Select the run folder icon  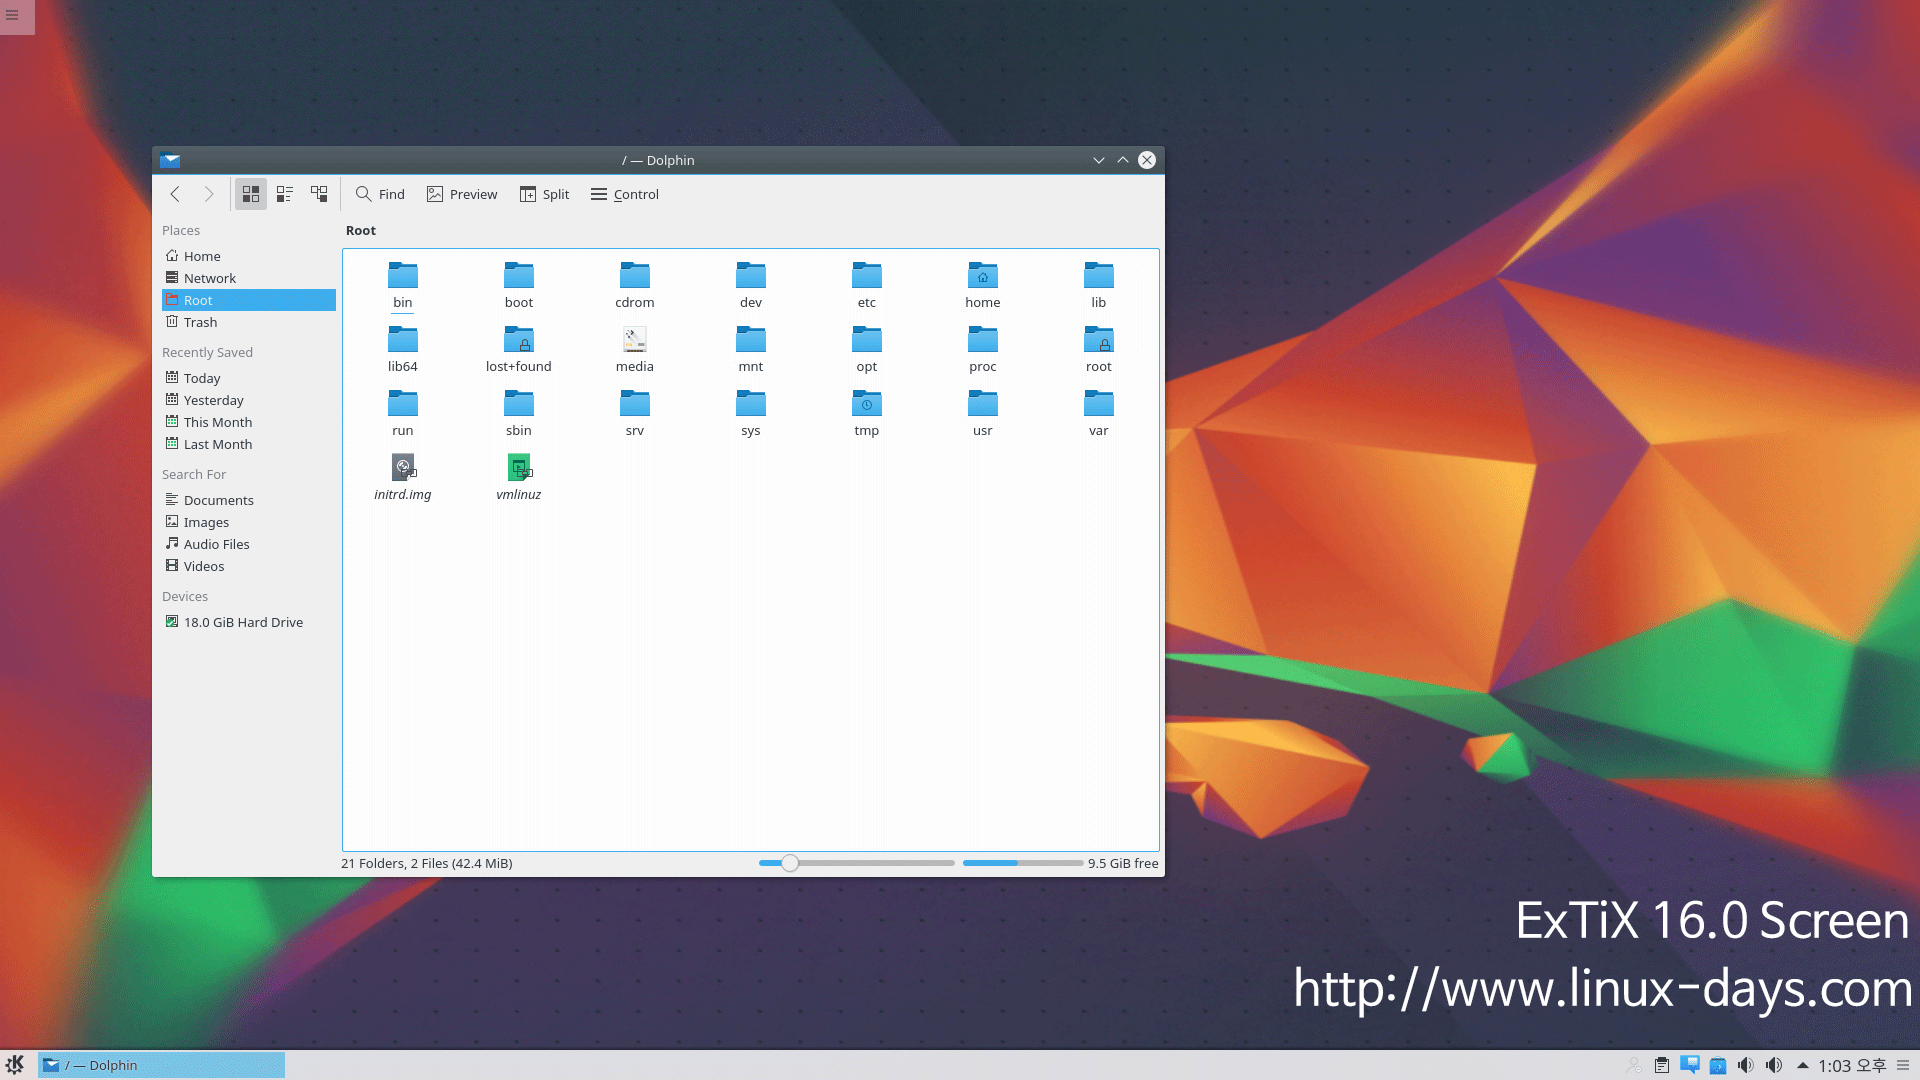[x=403, y=403]
